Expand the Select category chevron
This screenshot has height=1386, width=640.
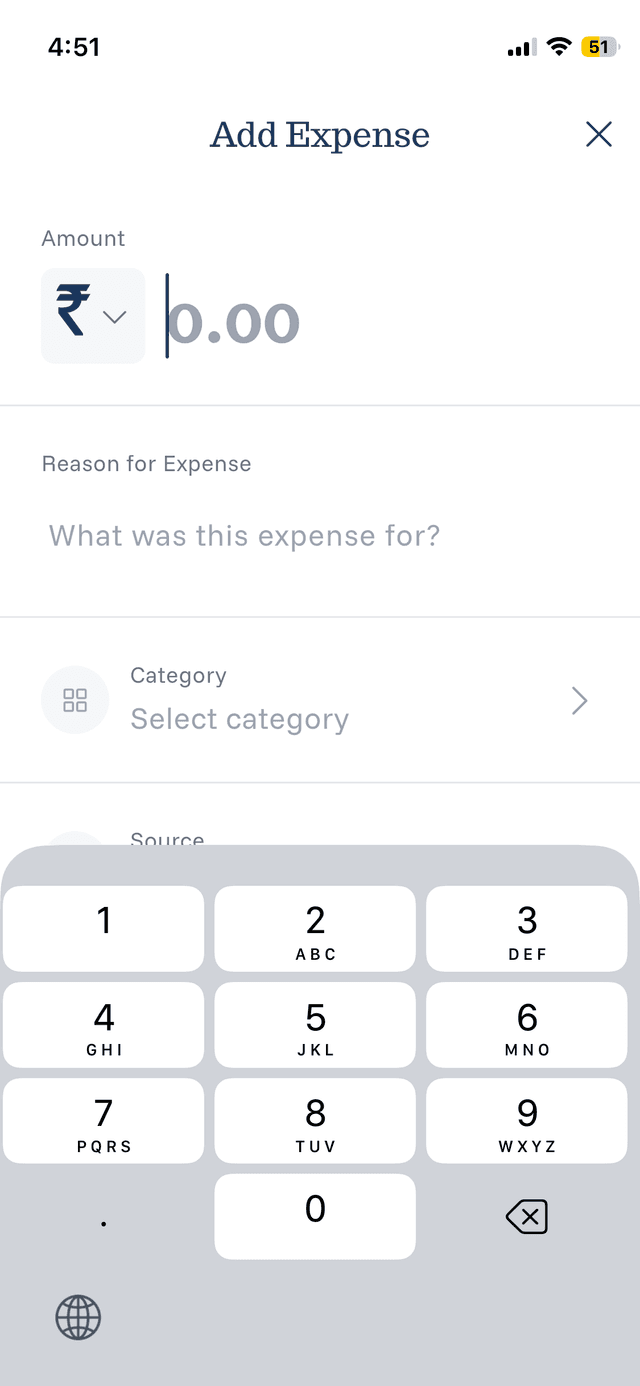coord(578,700)
